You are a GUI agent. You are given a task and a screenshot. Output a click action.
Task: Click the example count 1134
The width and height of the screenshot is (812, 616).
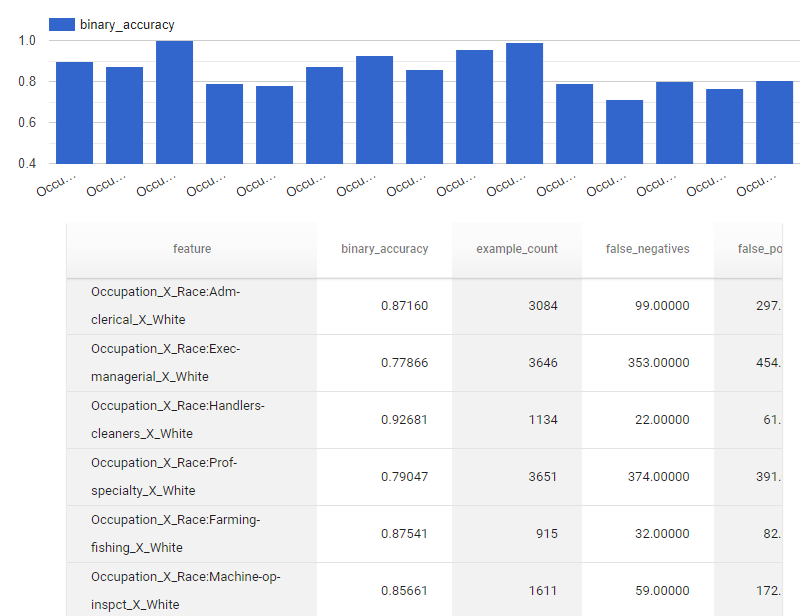coord(543,420)
